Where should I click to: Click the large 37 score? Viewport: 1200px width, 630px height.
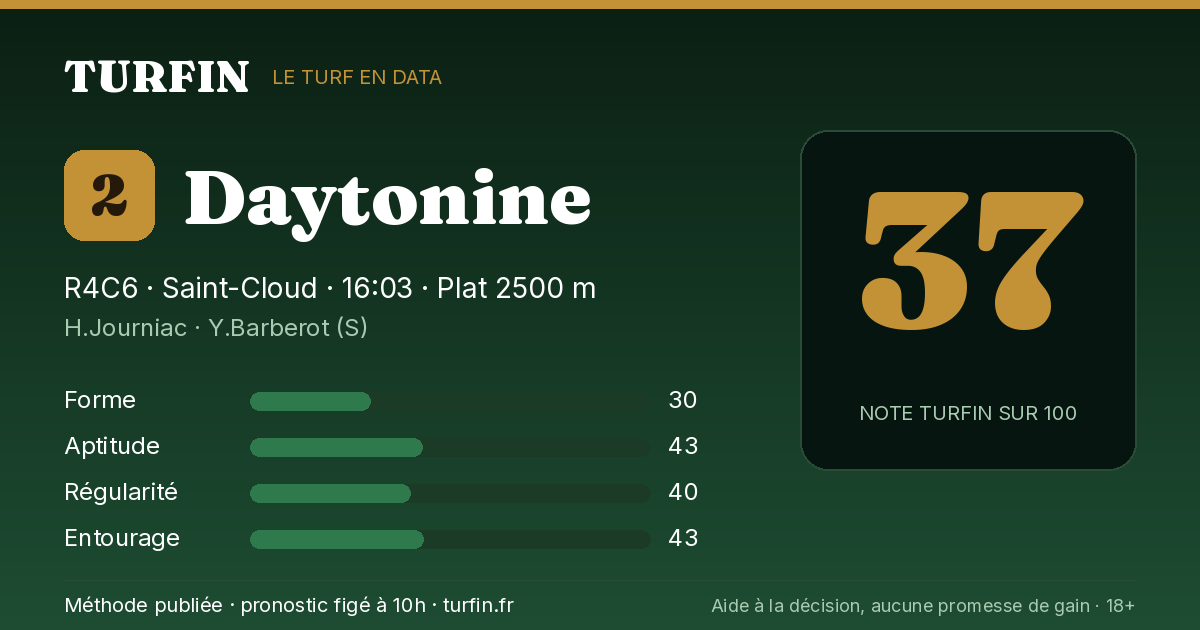click(x=971, y=261)
